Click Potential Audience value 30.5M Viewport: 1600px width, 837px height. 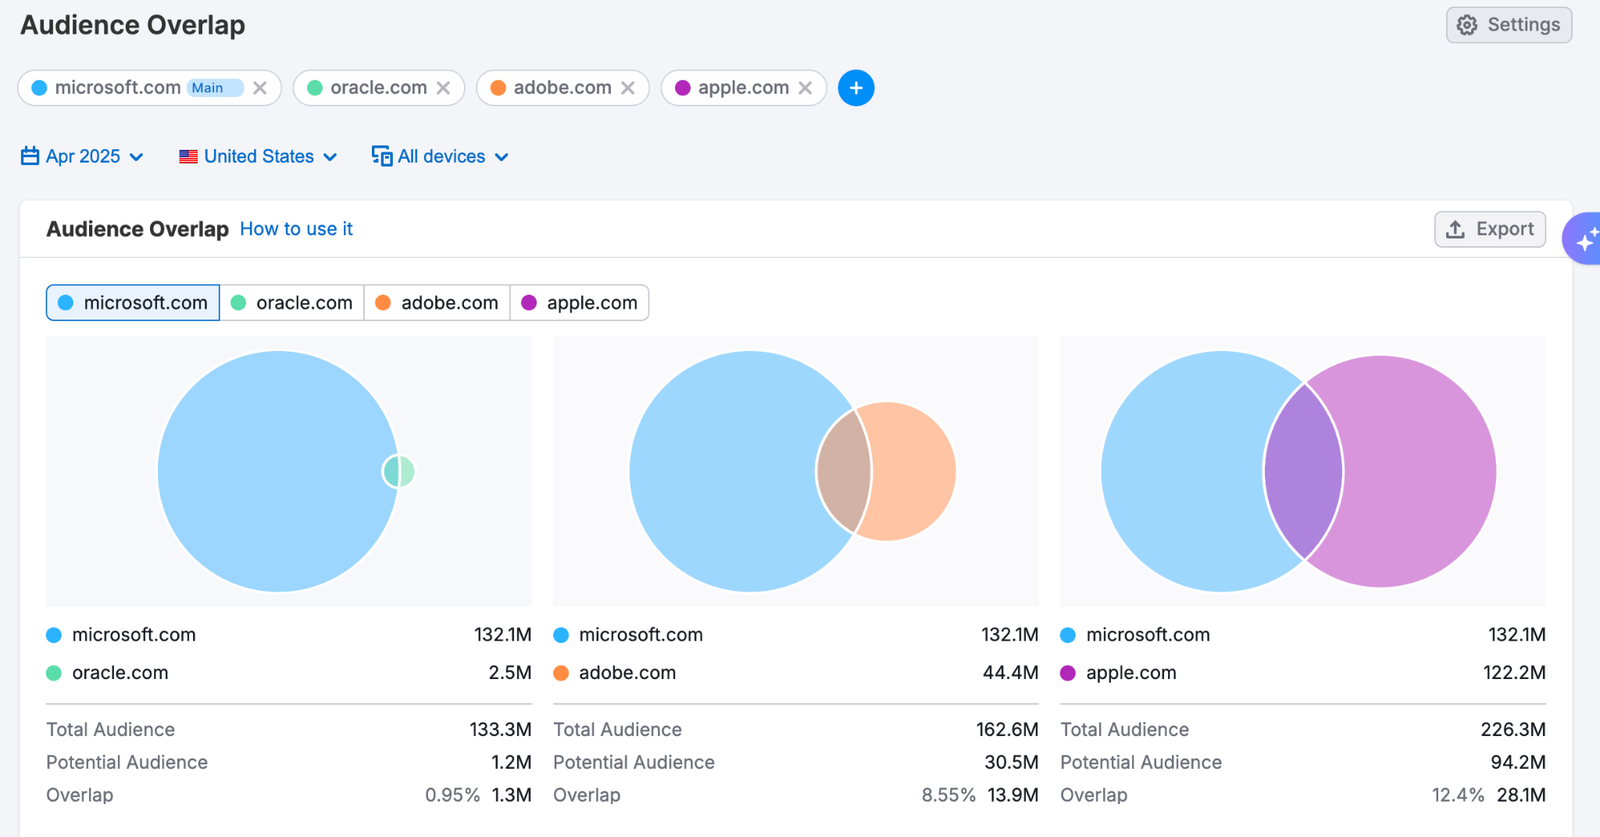[x=1011, y=762]
